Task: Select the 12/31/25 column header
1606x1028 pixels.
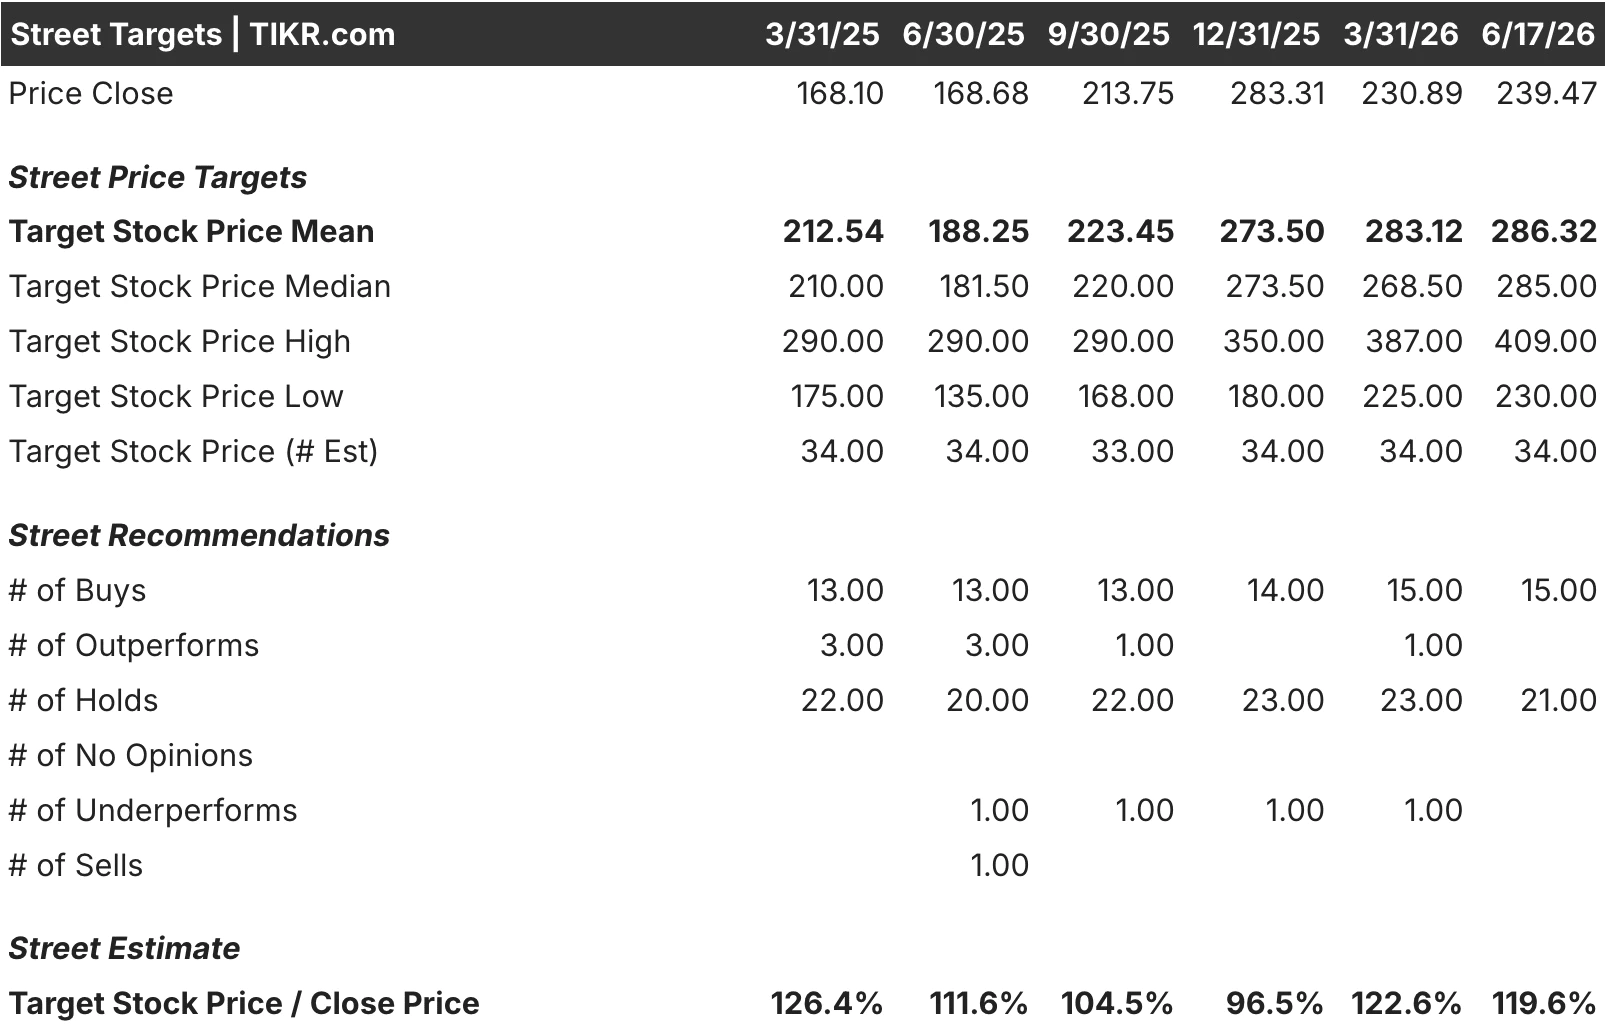Action: coord(1256,34)
